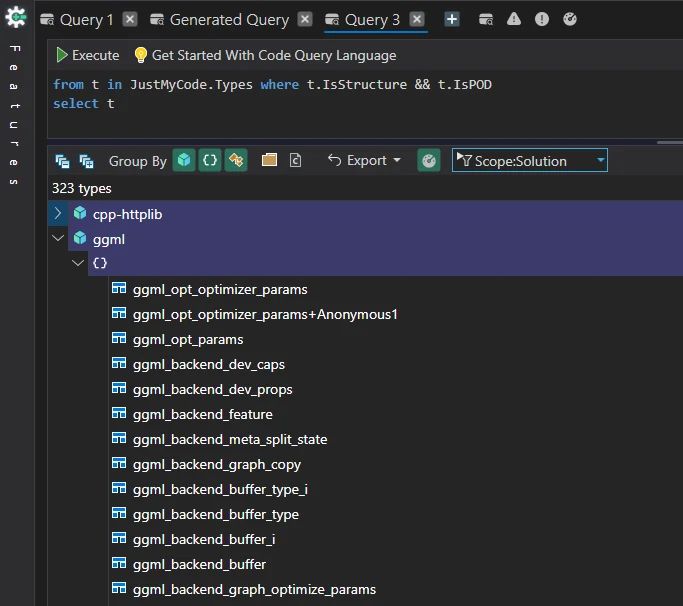Click the C source file icon in toolbar
Image resolution: width=683 pixels, height=606 pixels.
click(x=295, y=160)
